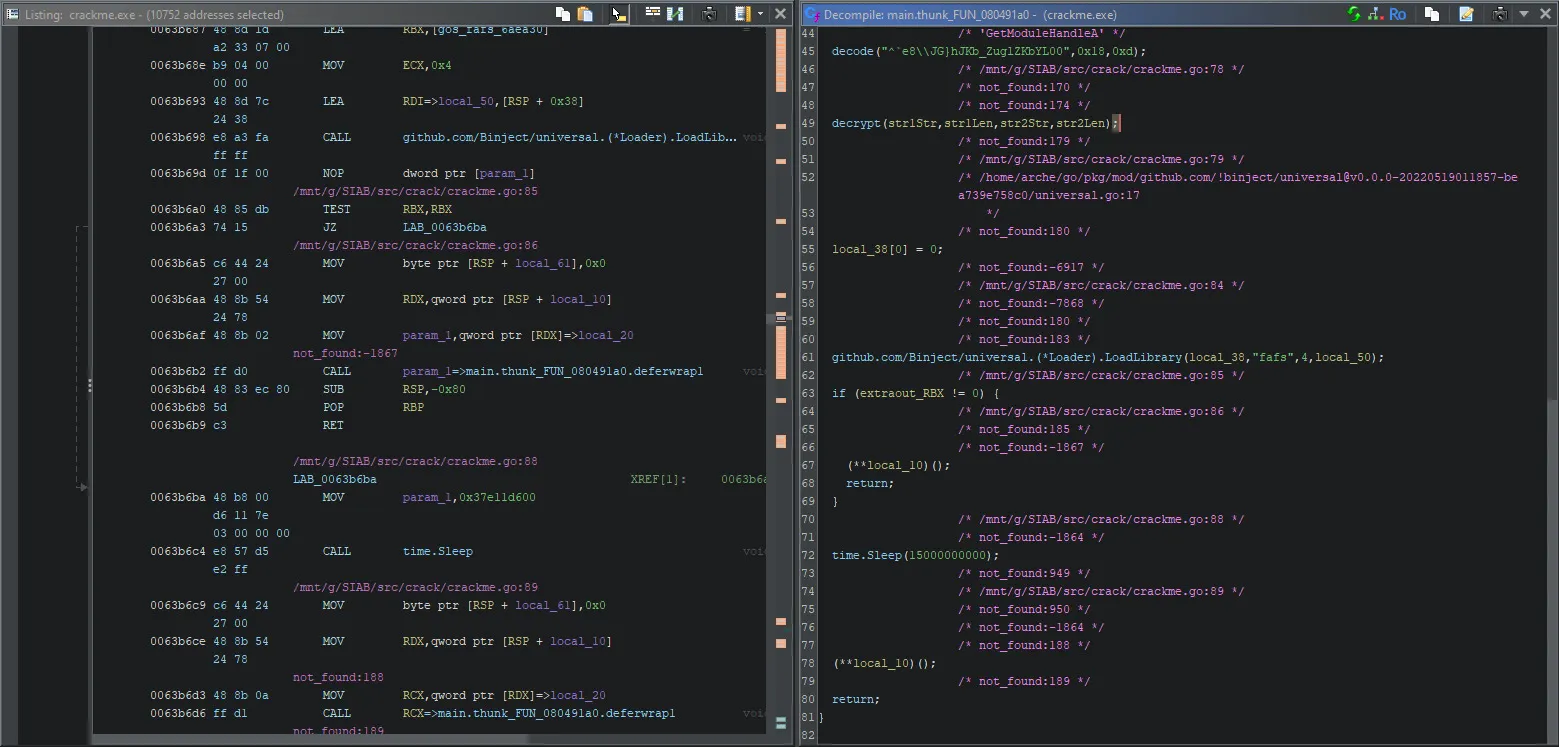
Task: Re-decompile with the green refresh icon
Action: [x=1354, y=14]
